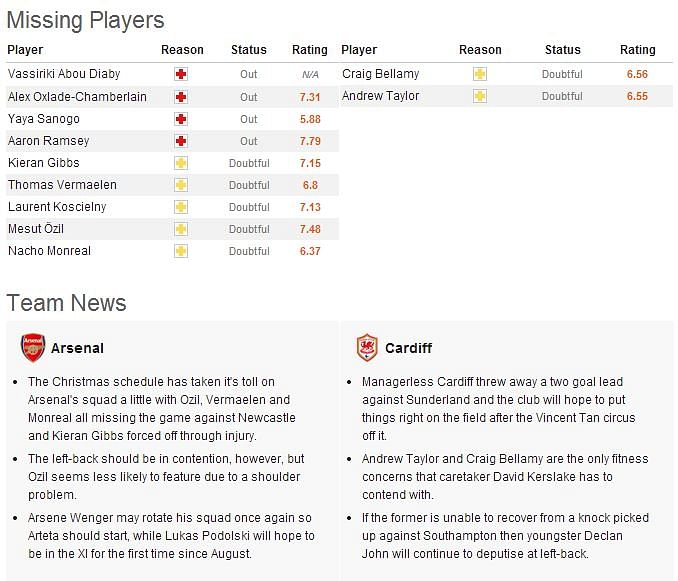This screenshot has height=581, width=678.
Task: Click Craig Bellamy's 6.56 rating
Action: click(637, 74)
